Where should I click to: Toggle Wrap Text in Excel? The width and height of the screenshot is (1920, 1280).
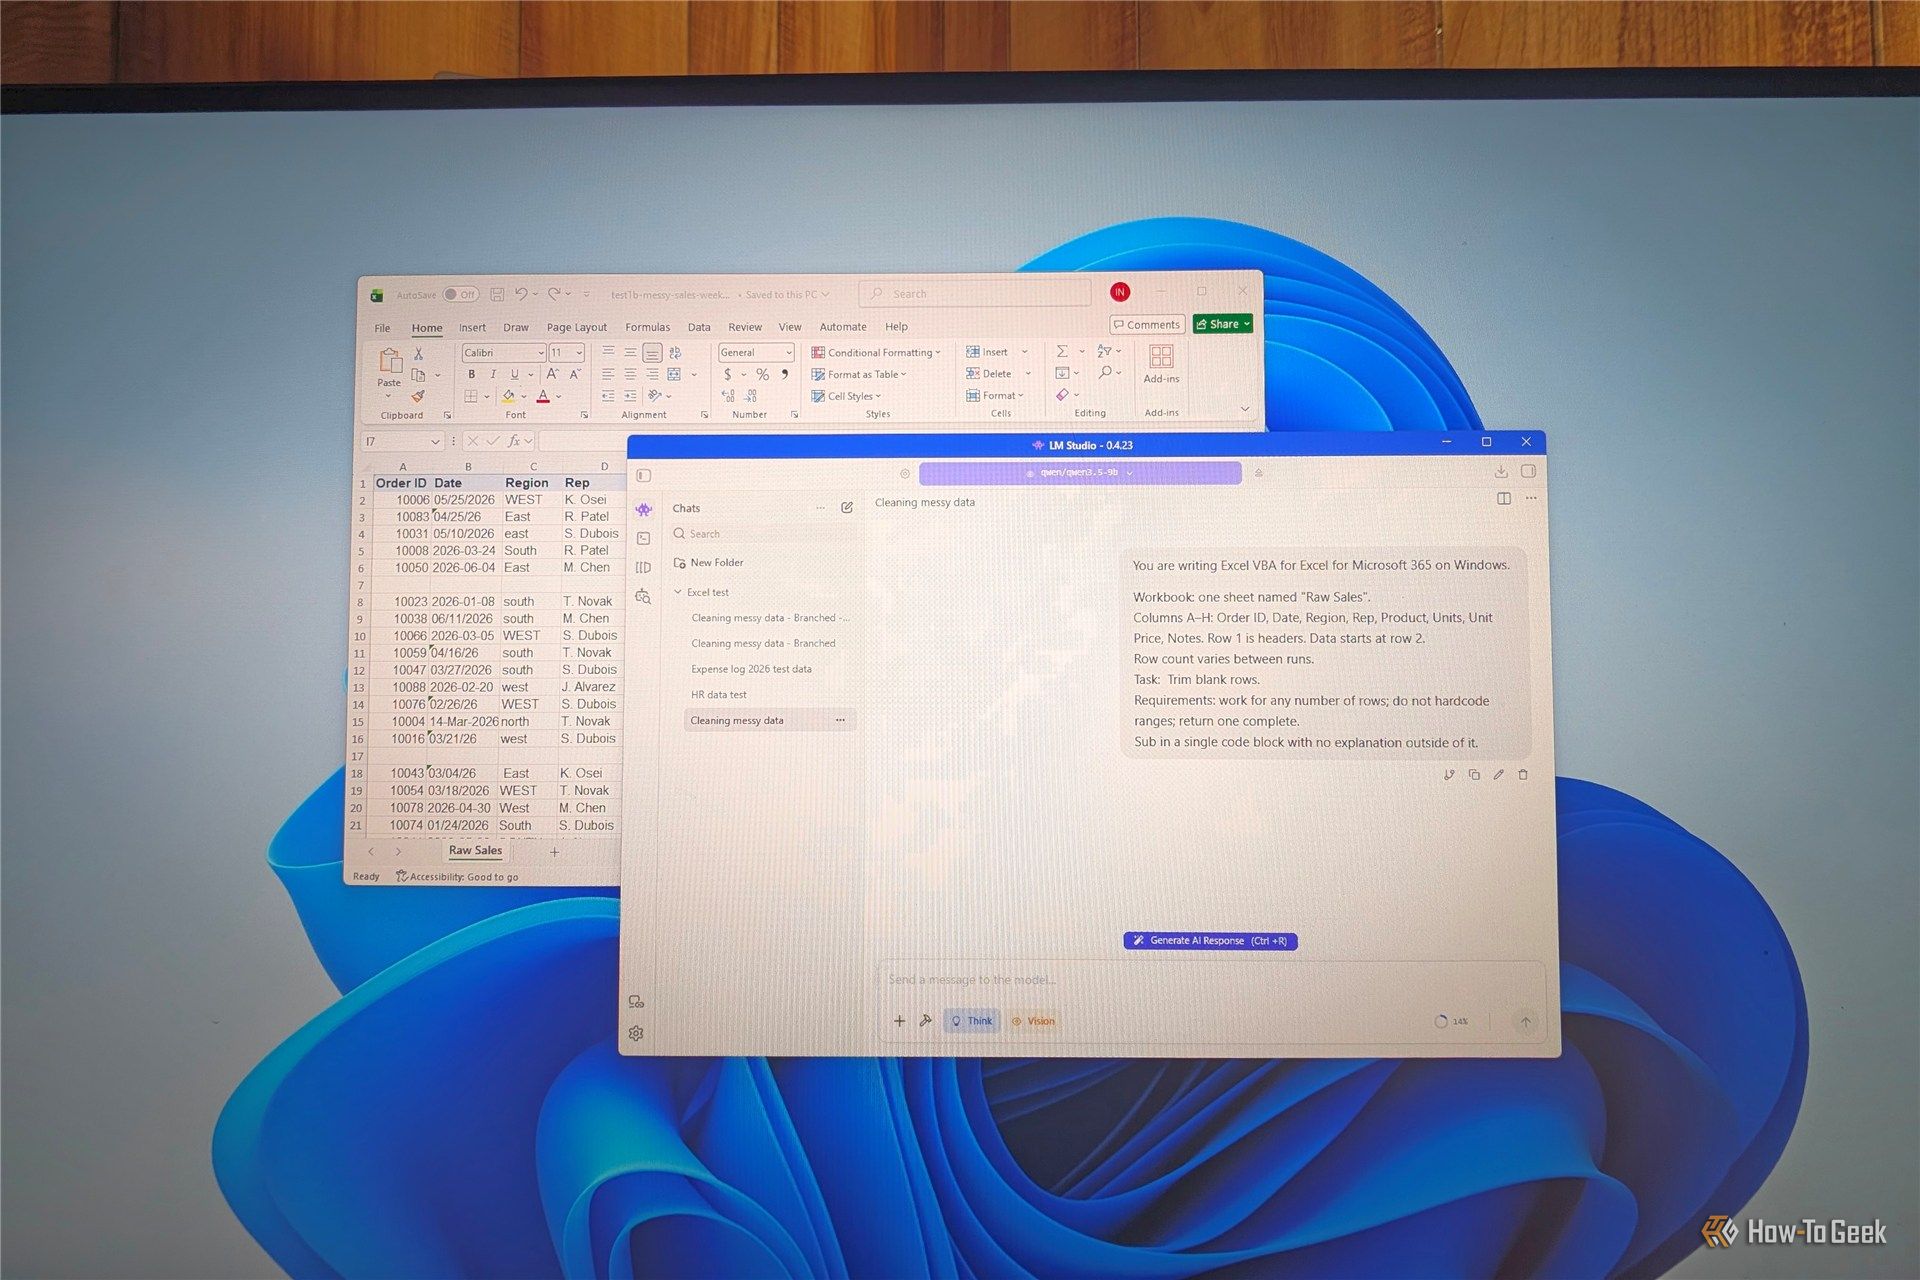point(675,352)
